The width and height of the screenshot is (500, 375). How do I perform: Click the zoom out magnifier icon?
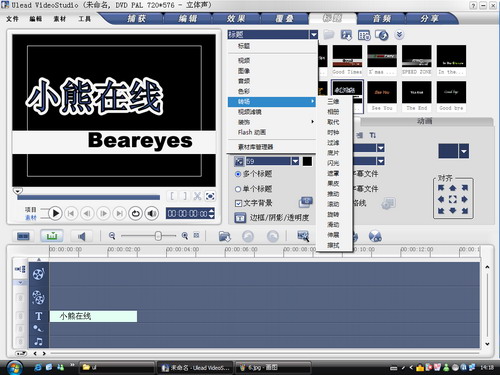tap(112, 236)
